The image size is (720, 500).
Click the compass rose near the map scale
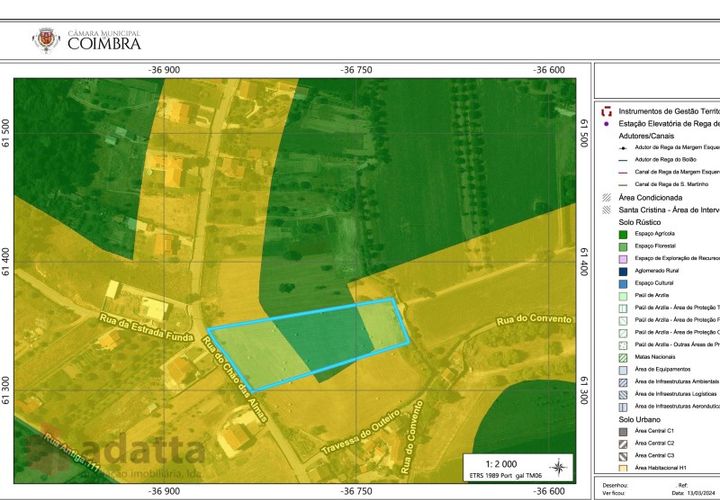(558, 468)
